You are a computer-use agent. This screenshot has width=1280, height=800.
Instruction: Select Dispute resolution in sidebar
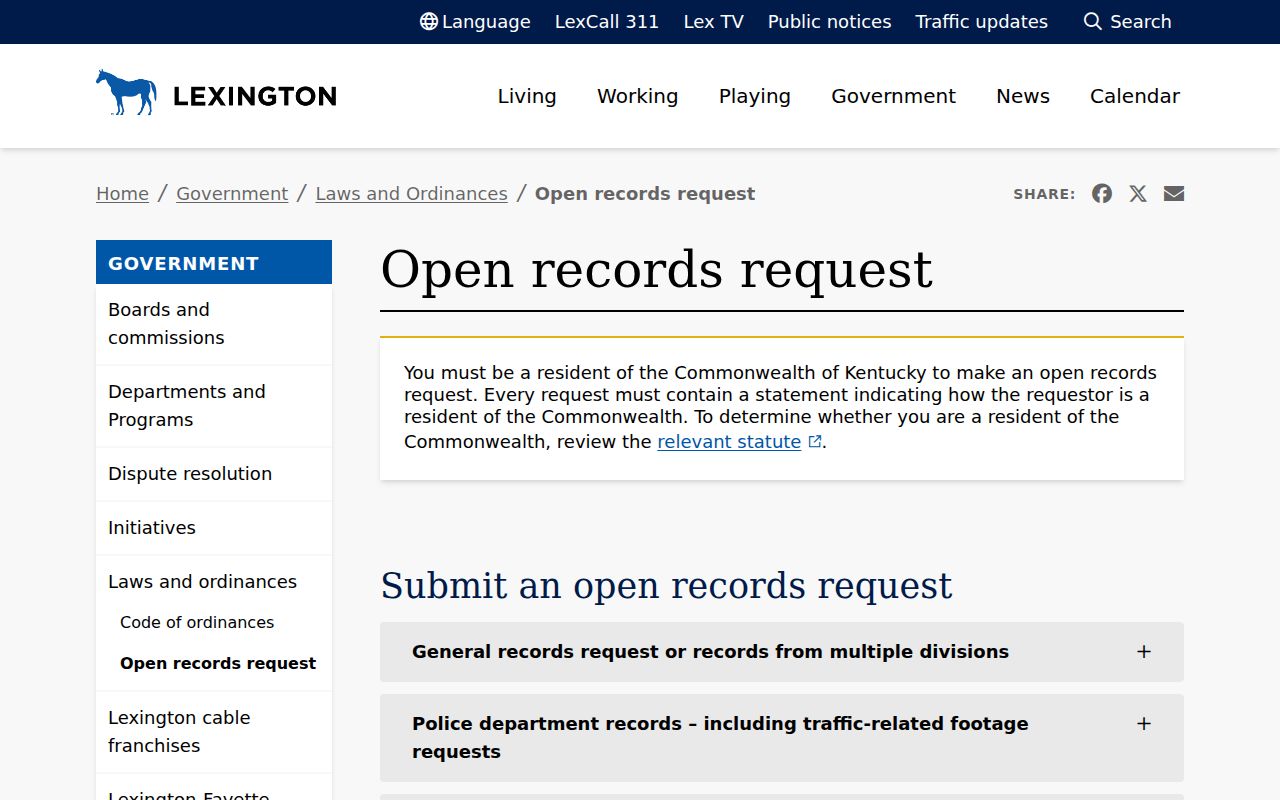point(214,474)
